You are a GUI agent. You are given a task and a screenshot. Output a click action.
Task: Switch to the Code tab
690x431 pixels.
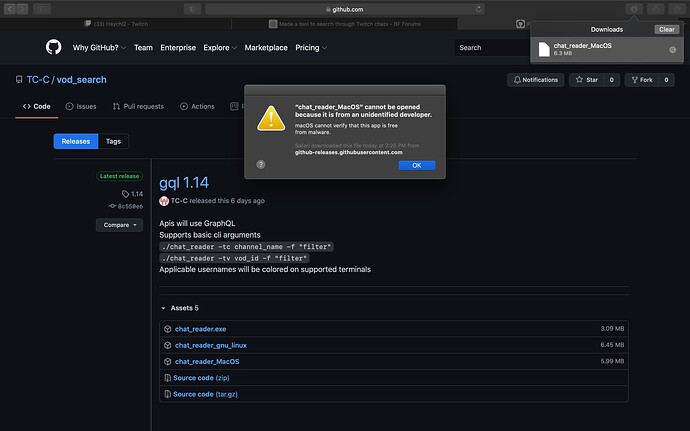[37, 107]
